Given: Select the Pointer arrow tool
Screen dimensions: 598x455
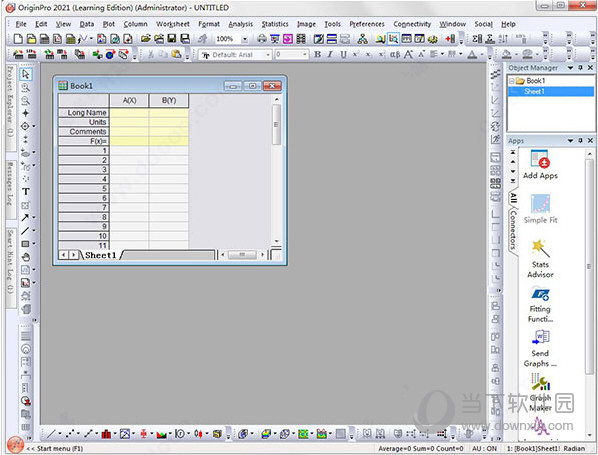Looking at the screenshot, I should [26, 74].
